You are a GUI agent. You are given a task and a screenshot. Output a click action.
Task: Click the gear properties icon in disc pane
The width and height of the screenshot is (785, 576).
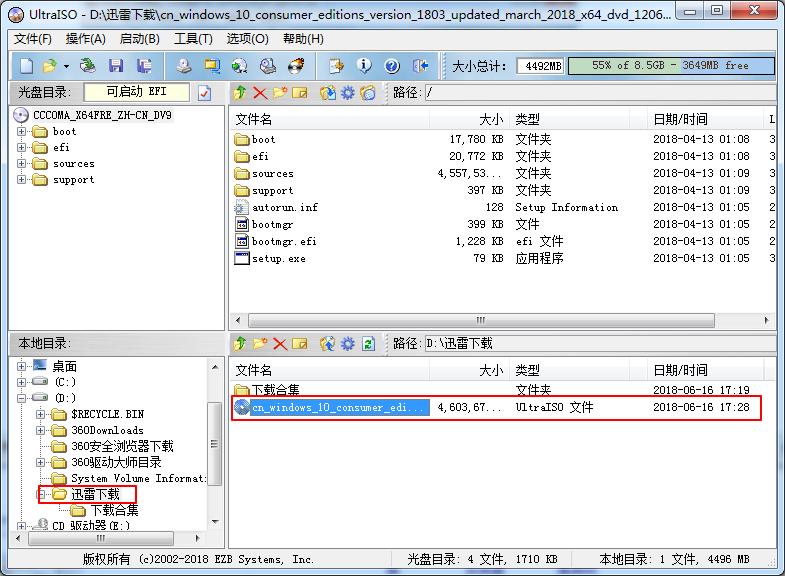[347, 93]
